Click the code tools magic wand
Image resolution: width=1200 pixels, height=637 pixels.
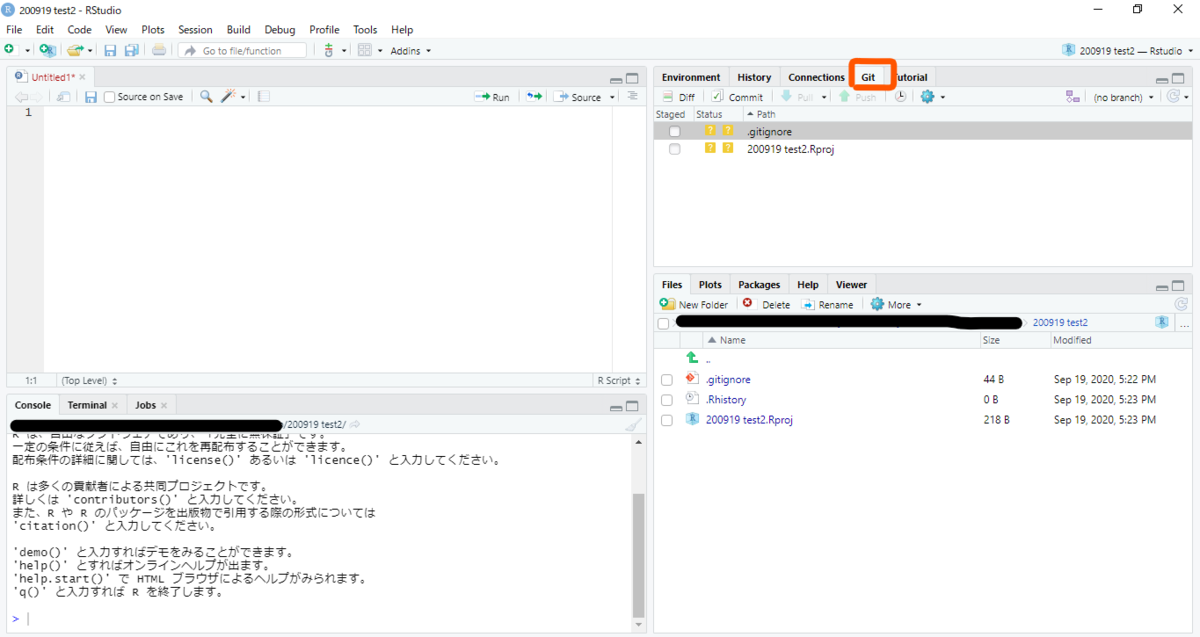point(229,97)
